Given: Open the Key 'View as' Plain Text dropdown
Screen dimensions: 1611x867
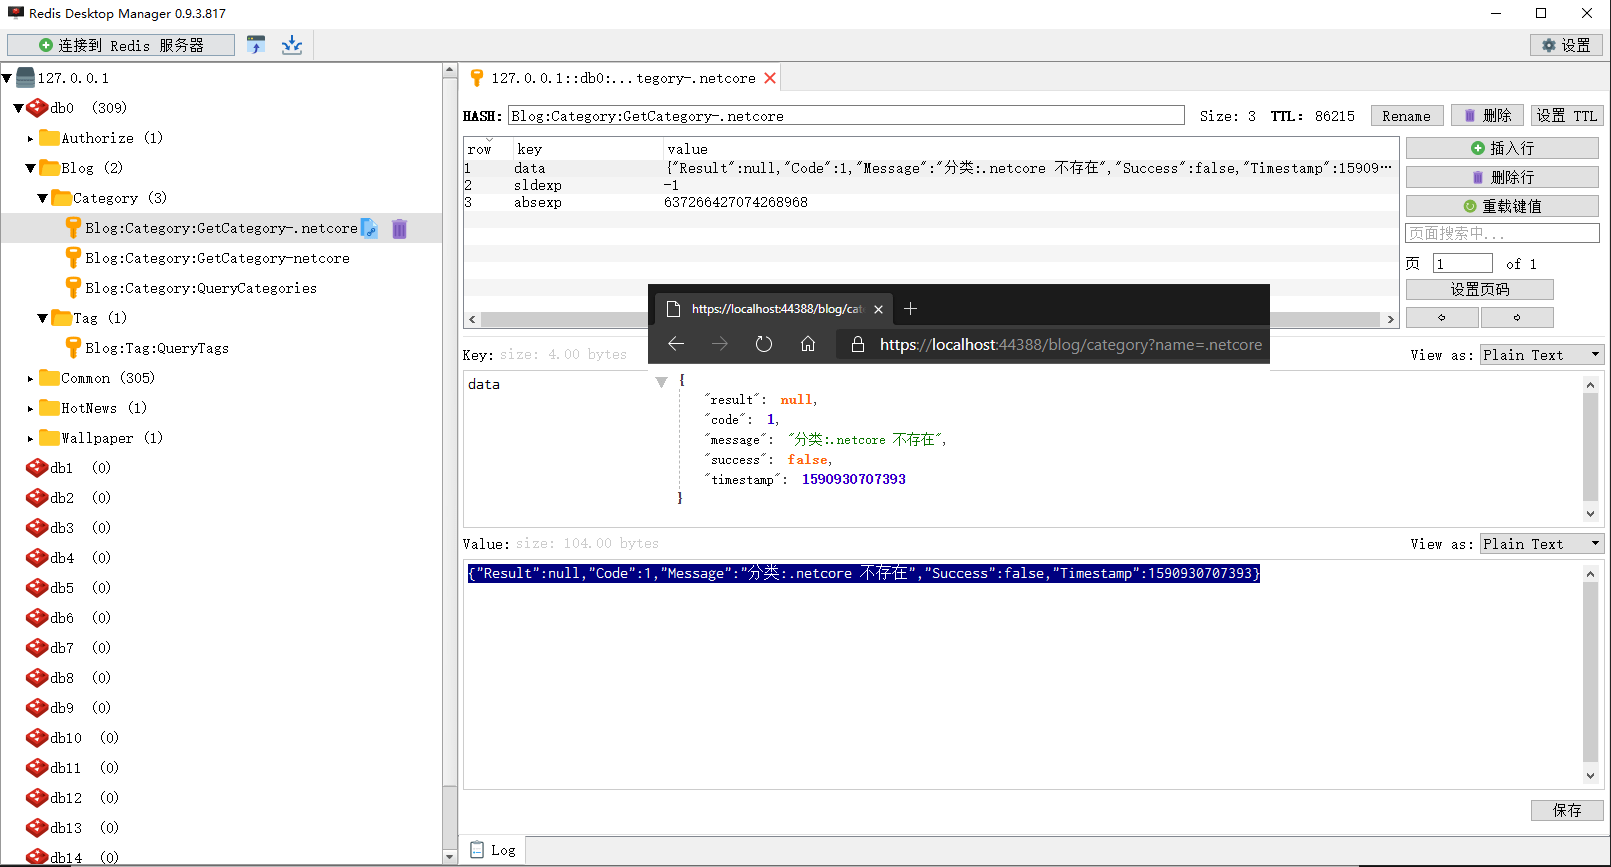Looking at the screenshot, I should pyautogui.click(x=1541, y=355).
